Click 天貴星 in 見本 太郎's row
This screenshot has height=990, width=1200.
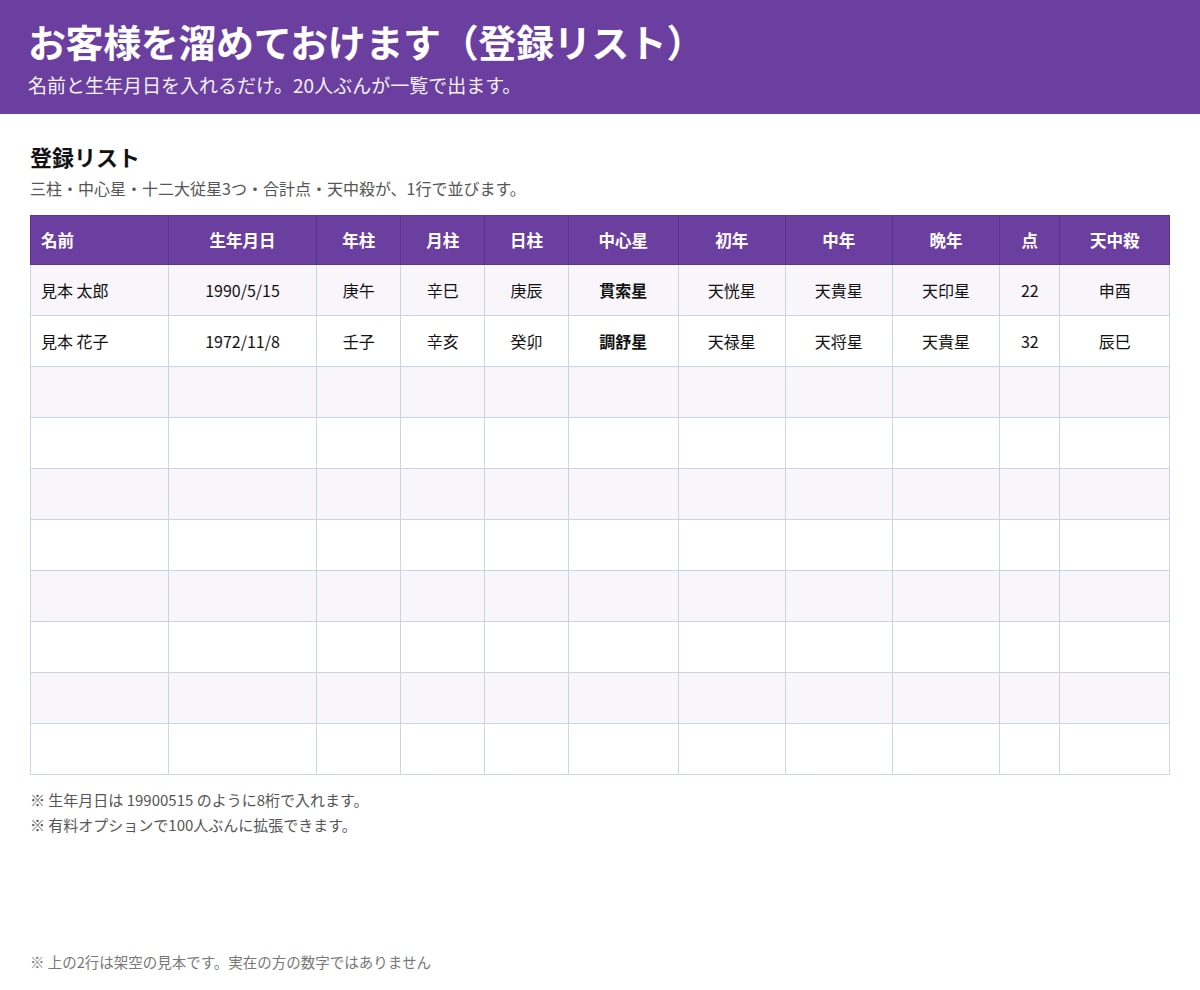tap(838, 291)
